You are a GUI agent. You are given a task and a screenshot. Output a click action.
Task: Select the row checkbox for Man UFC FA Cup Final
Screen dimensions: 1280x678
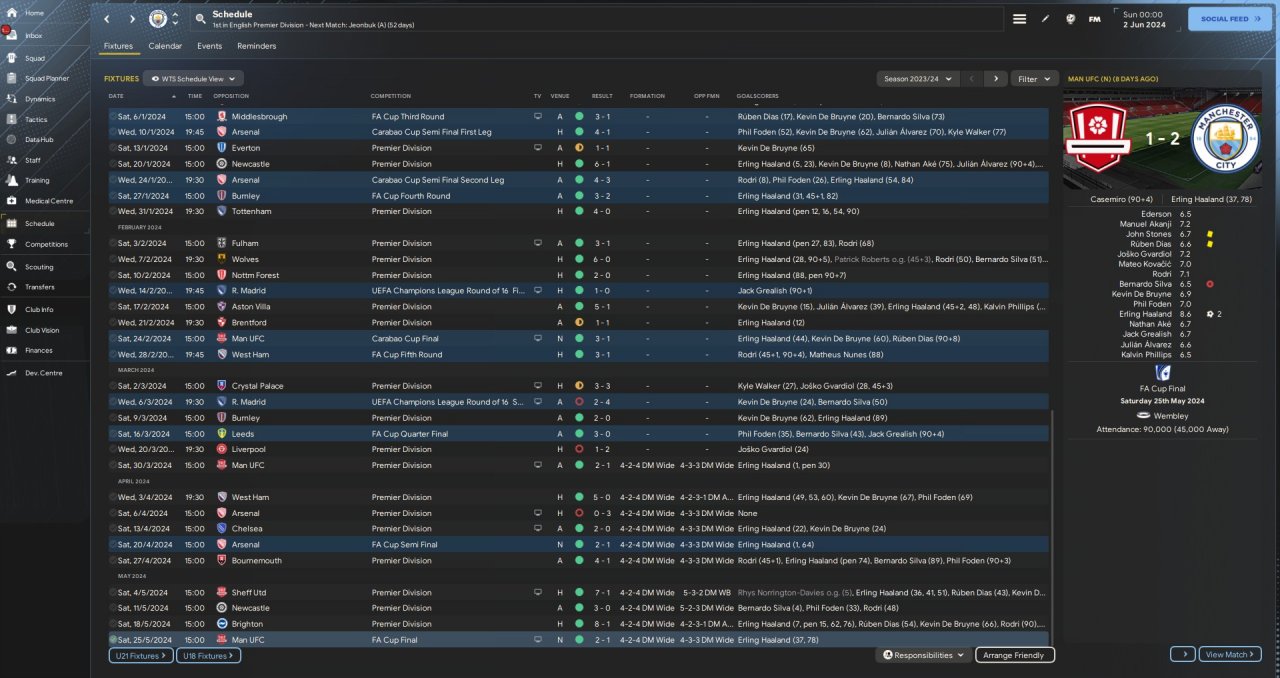point(113,640)
